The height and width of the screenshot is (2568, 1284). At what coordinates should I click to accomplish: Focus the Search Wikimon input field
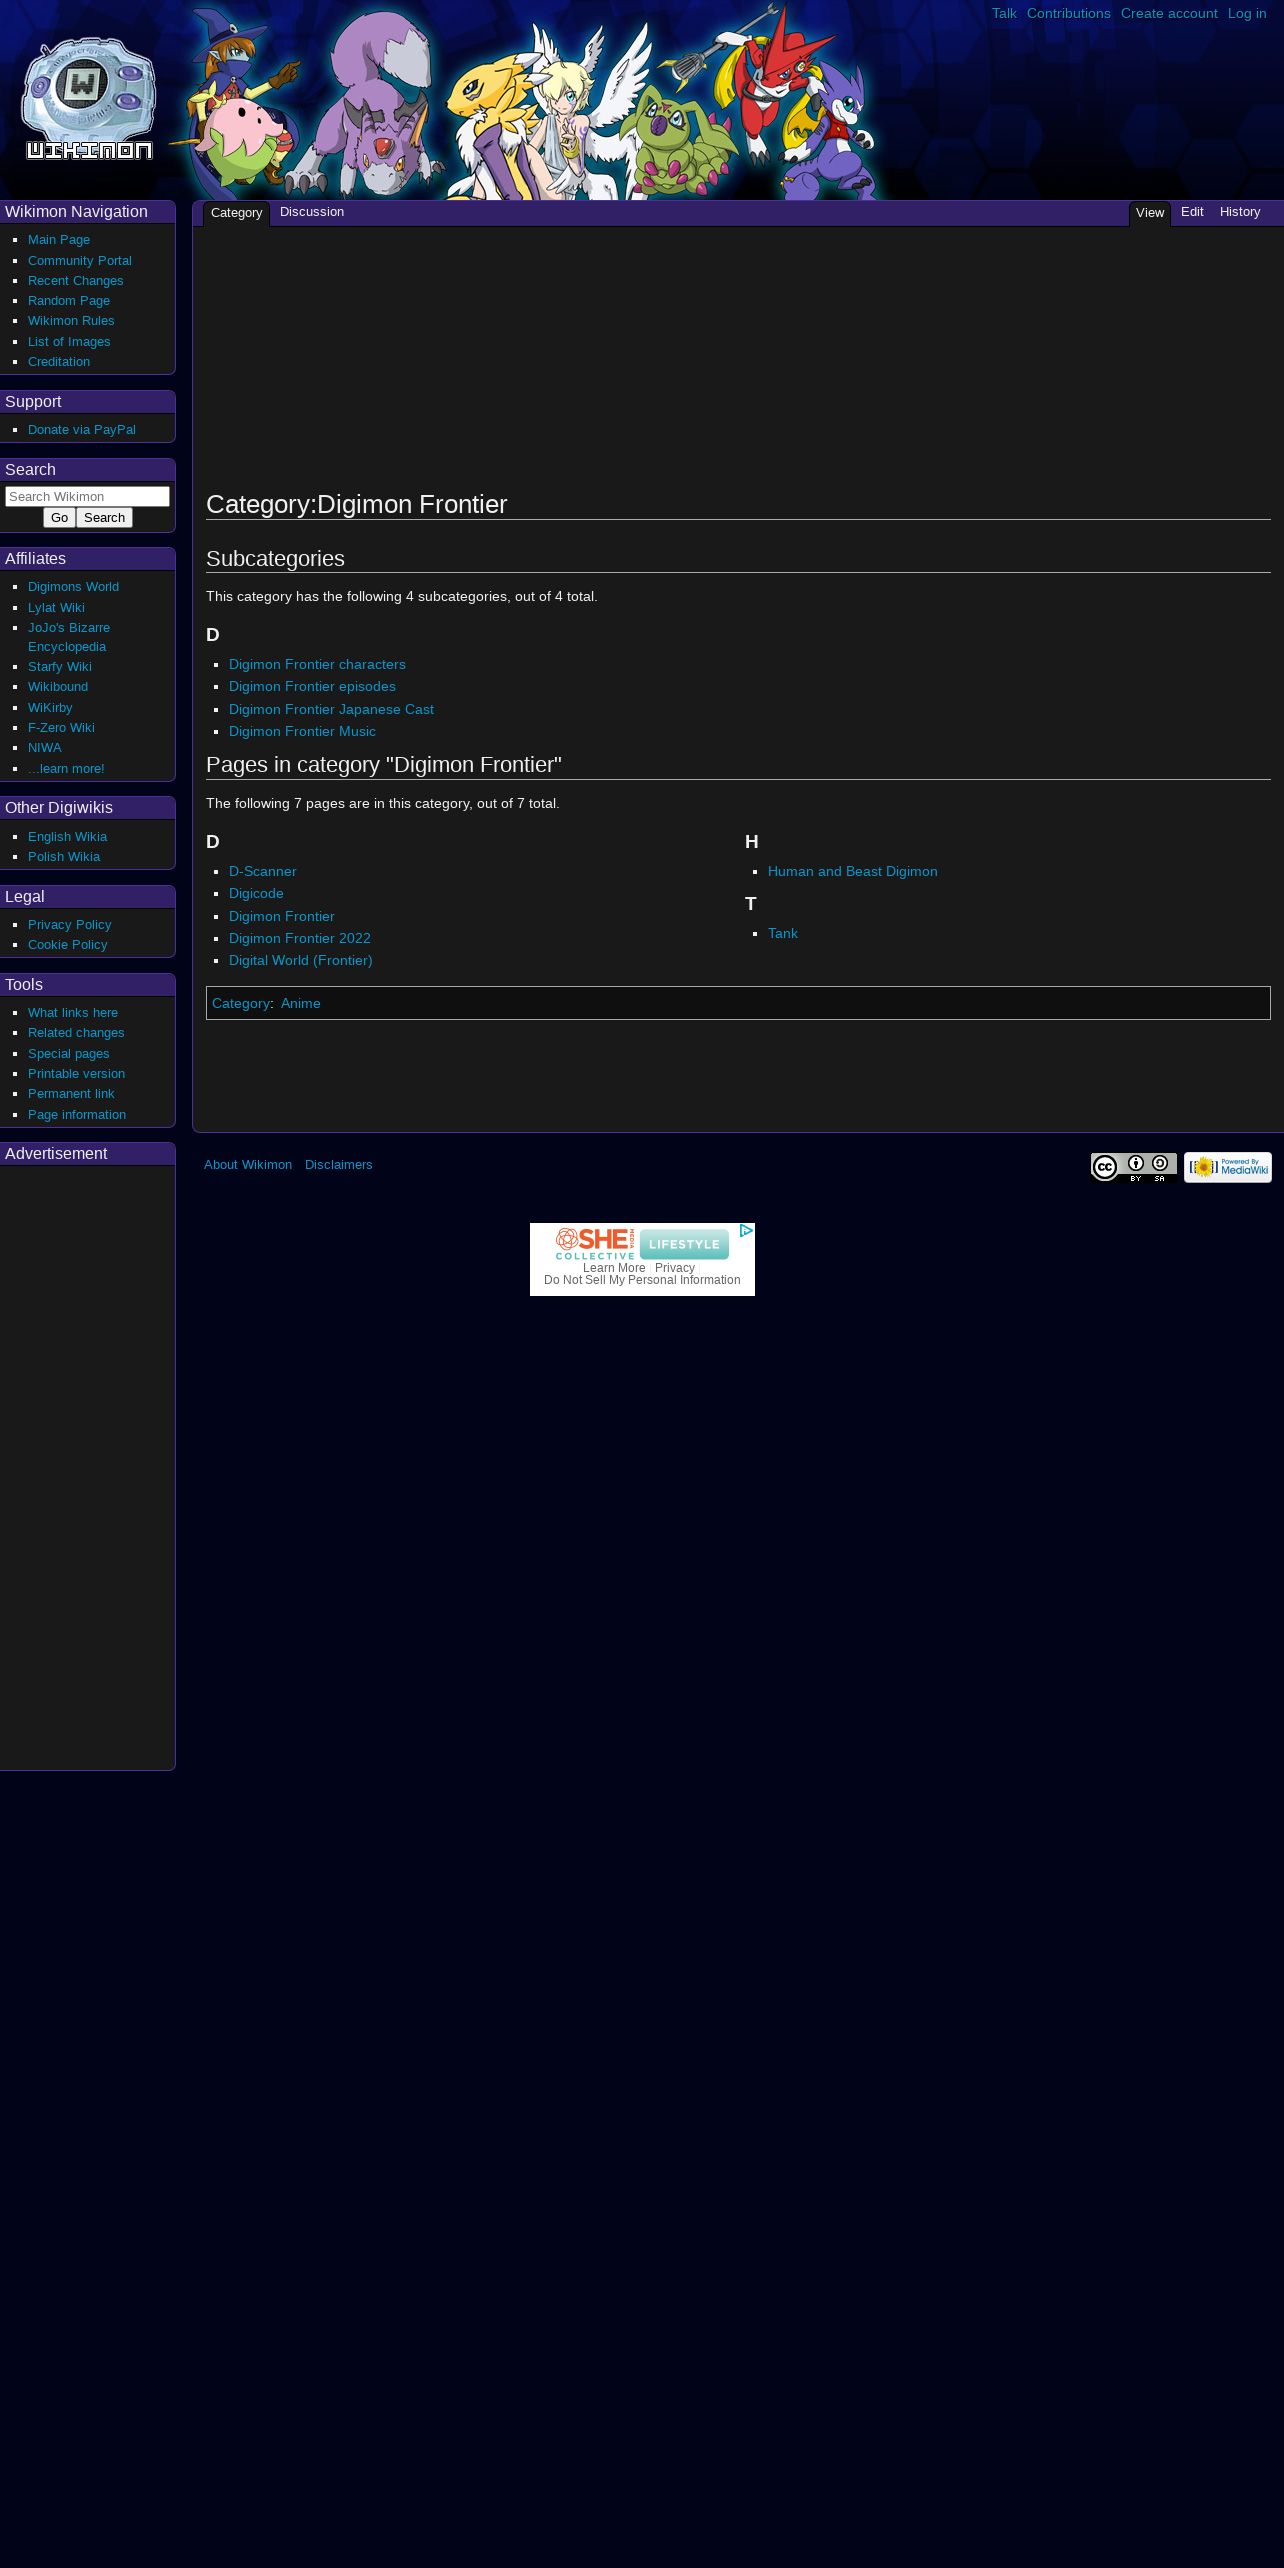point(87,496)
